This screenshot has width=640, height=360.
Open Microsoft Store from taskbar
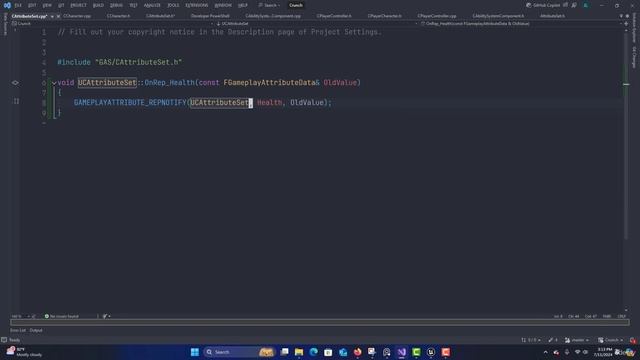coord(328,352)
